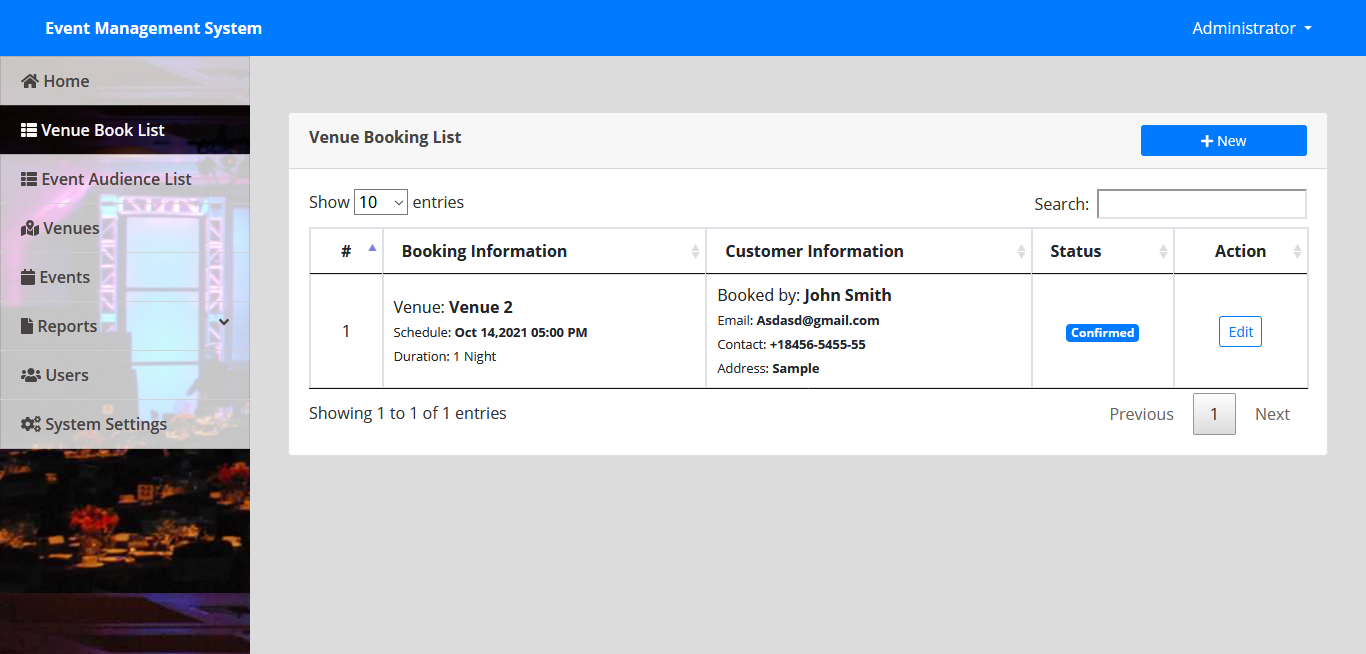
Task: Open the Administrator dropdown menu
Action: point(1251,28)
